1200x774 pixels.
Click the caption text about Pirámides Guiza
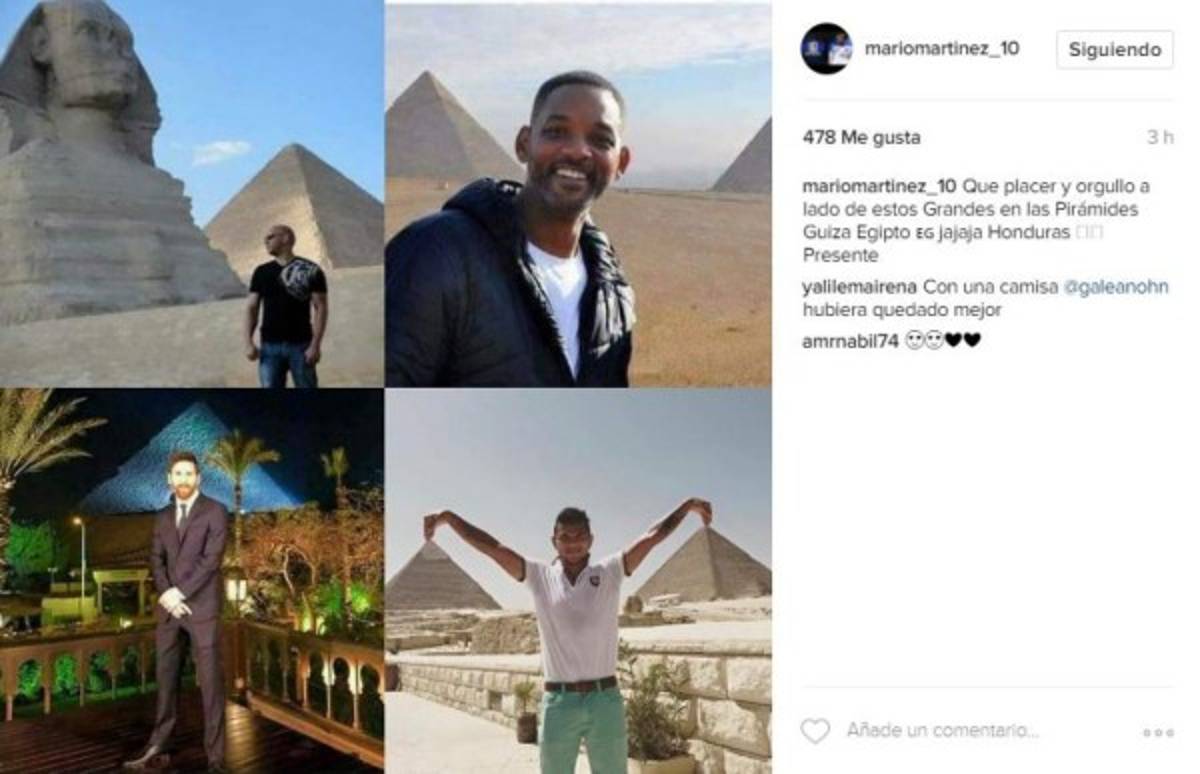(987, 221)
